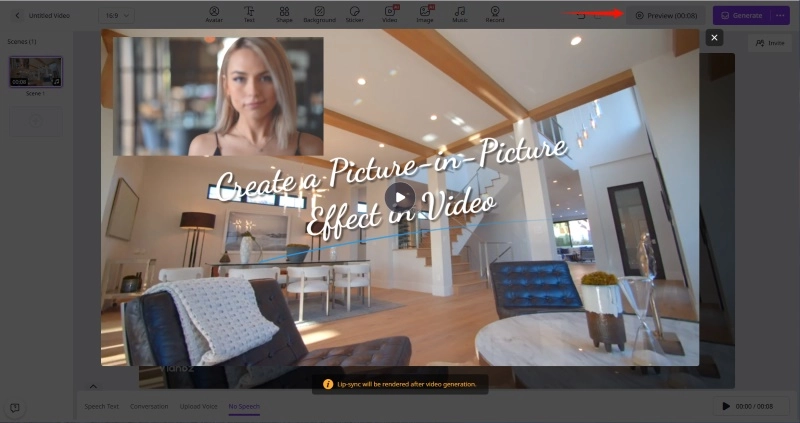
Task: Open the feedback icon in bottom-left corner
Action: 15,407
